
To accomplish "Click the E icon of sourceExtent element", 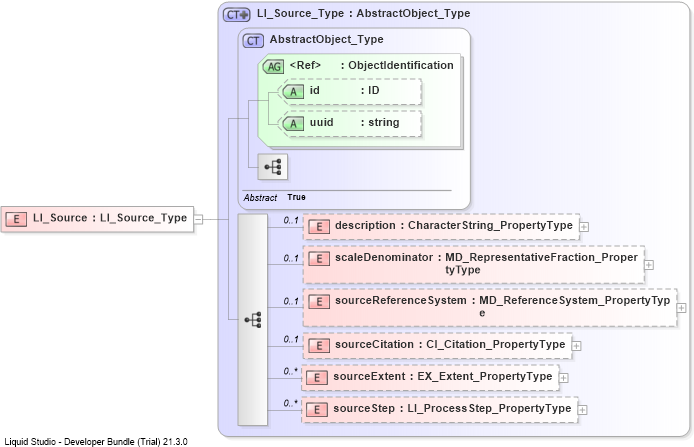I will (x=317, y=378).
